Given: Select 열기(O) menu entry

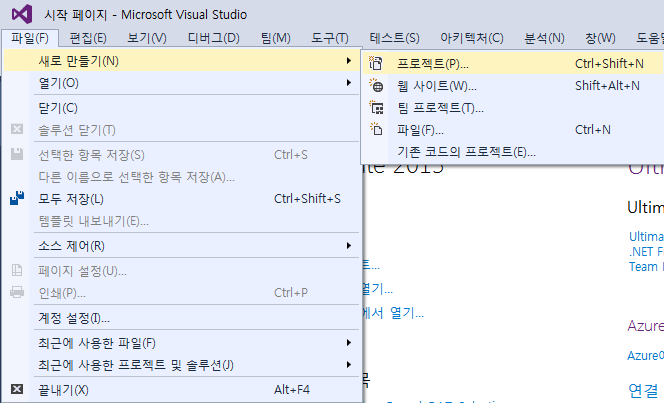Looking at the screenshot, I should [182, 83].
